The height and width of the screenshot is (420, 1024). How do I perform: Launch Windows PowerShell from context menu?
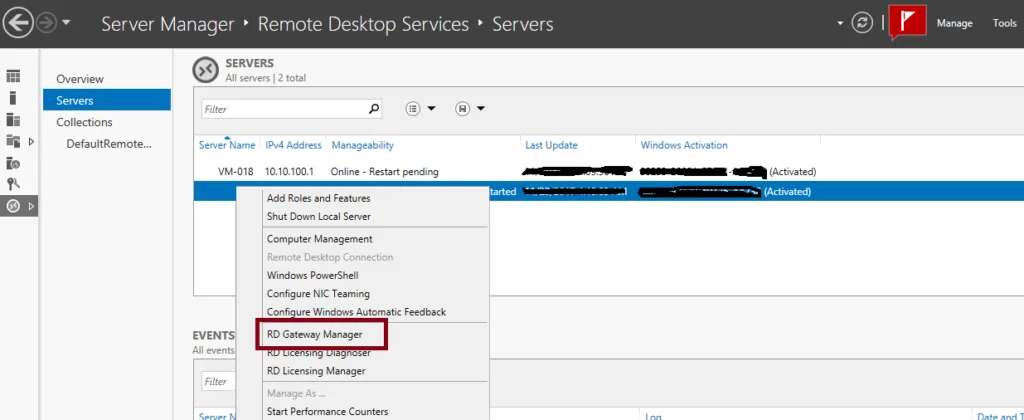click(312, 276)
